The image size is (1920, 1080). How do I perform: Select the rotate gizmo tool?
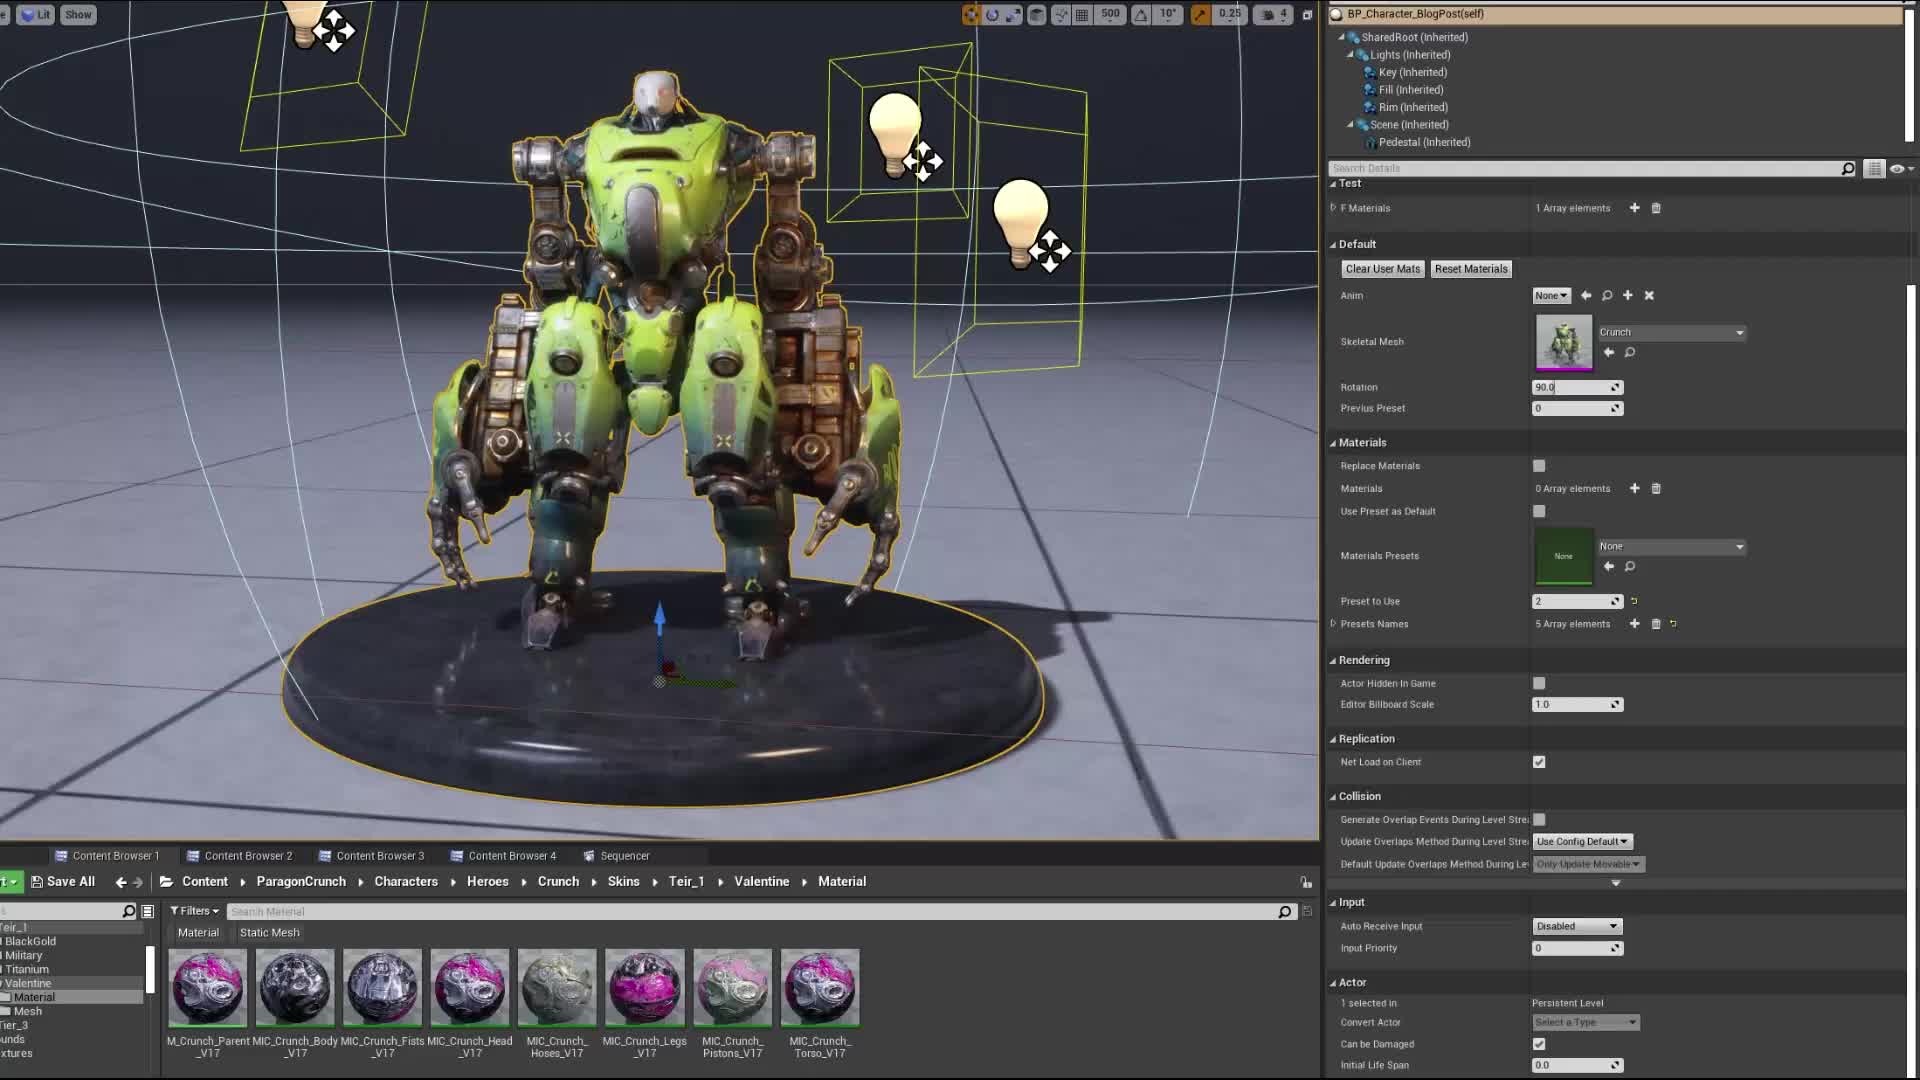pyautogui.click(x=992, y=14)
